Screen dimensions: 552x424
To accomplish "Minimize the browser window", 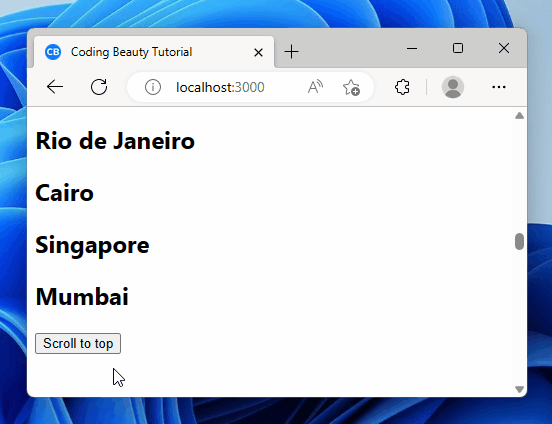I will [x=412, y=48].
